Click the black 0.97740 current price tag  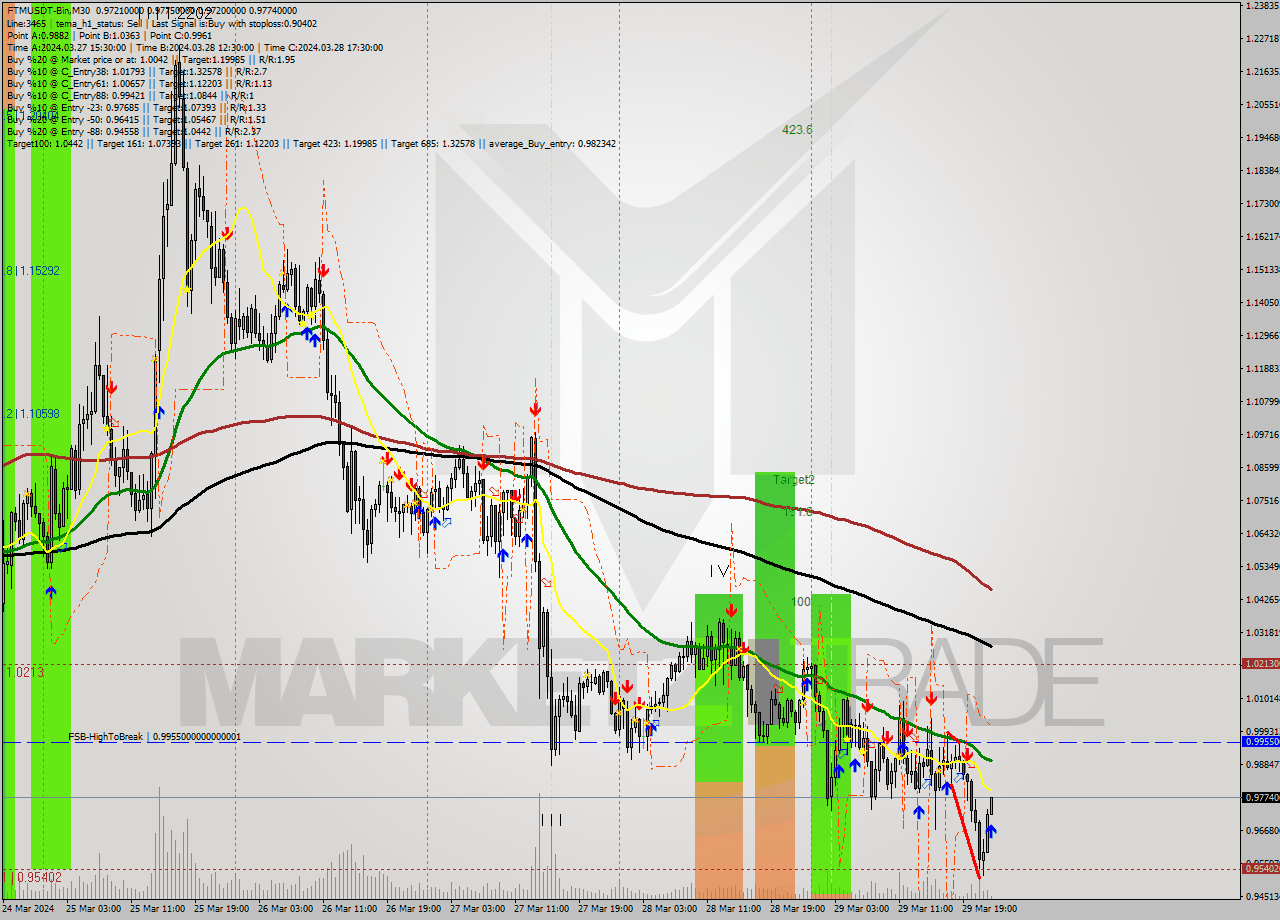1260,797
